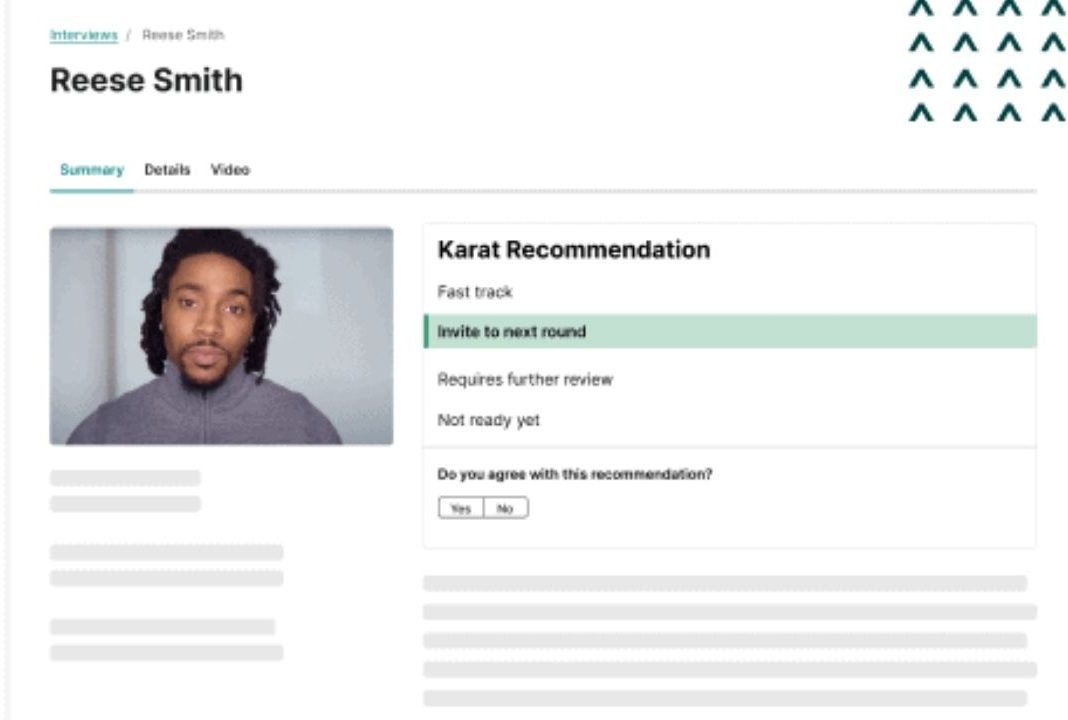
Task: Choose the Not ready yet option
Action: point(488,420)
